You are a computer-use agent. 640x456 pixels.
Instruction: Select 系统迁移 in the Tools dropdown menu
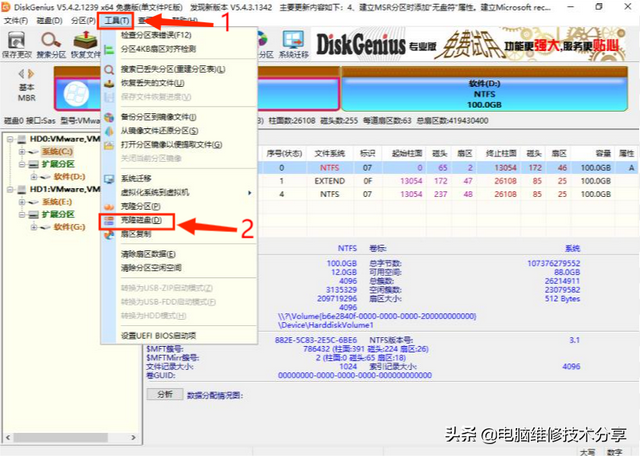pos(136,178)
